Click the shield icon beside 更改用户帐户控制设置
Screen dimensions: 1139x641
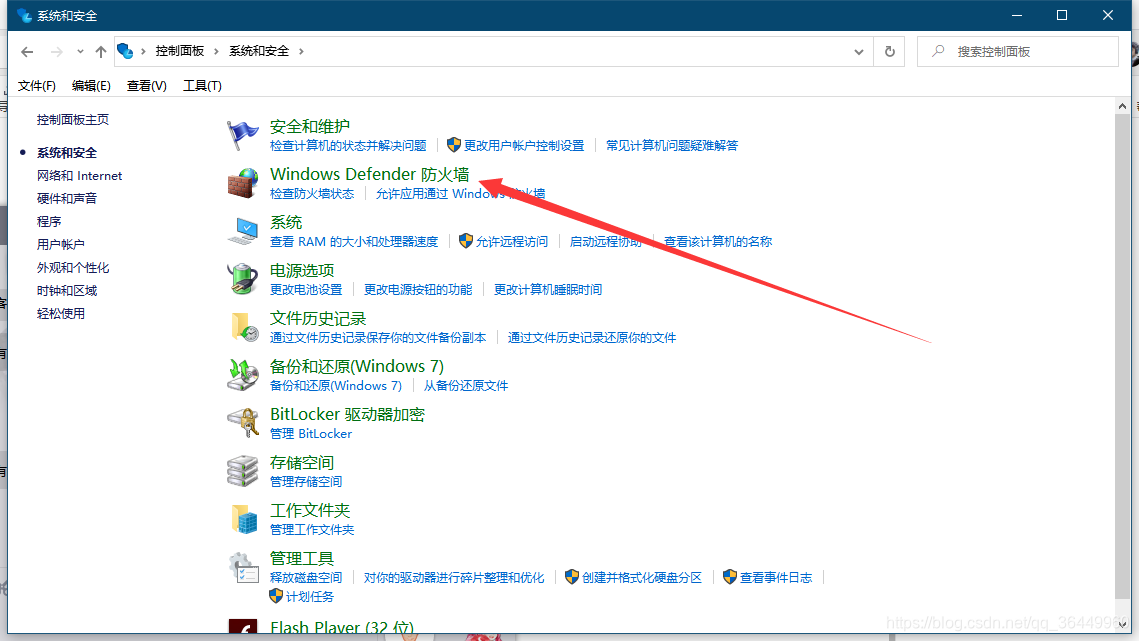pos(454,145)
